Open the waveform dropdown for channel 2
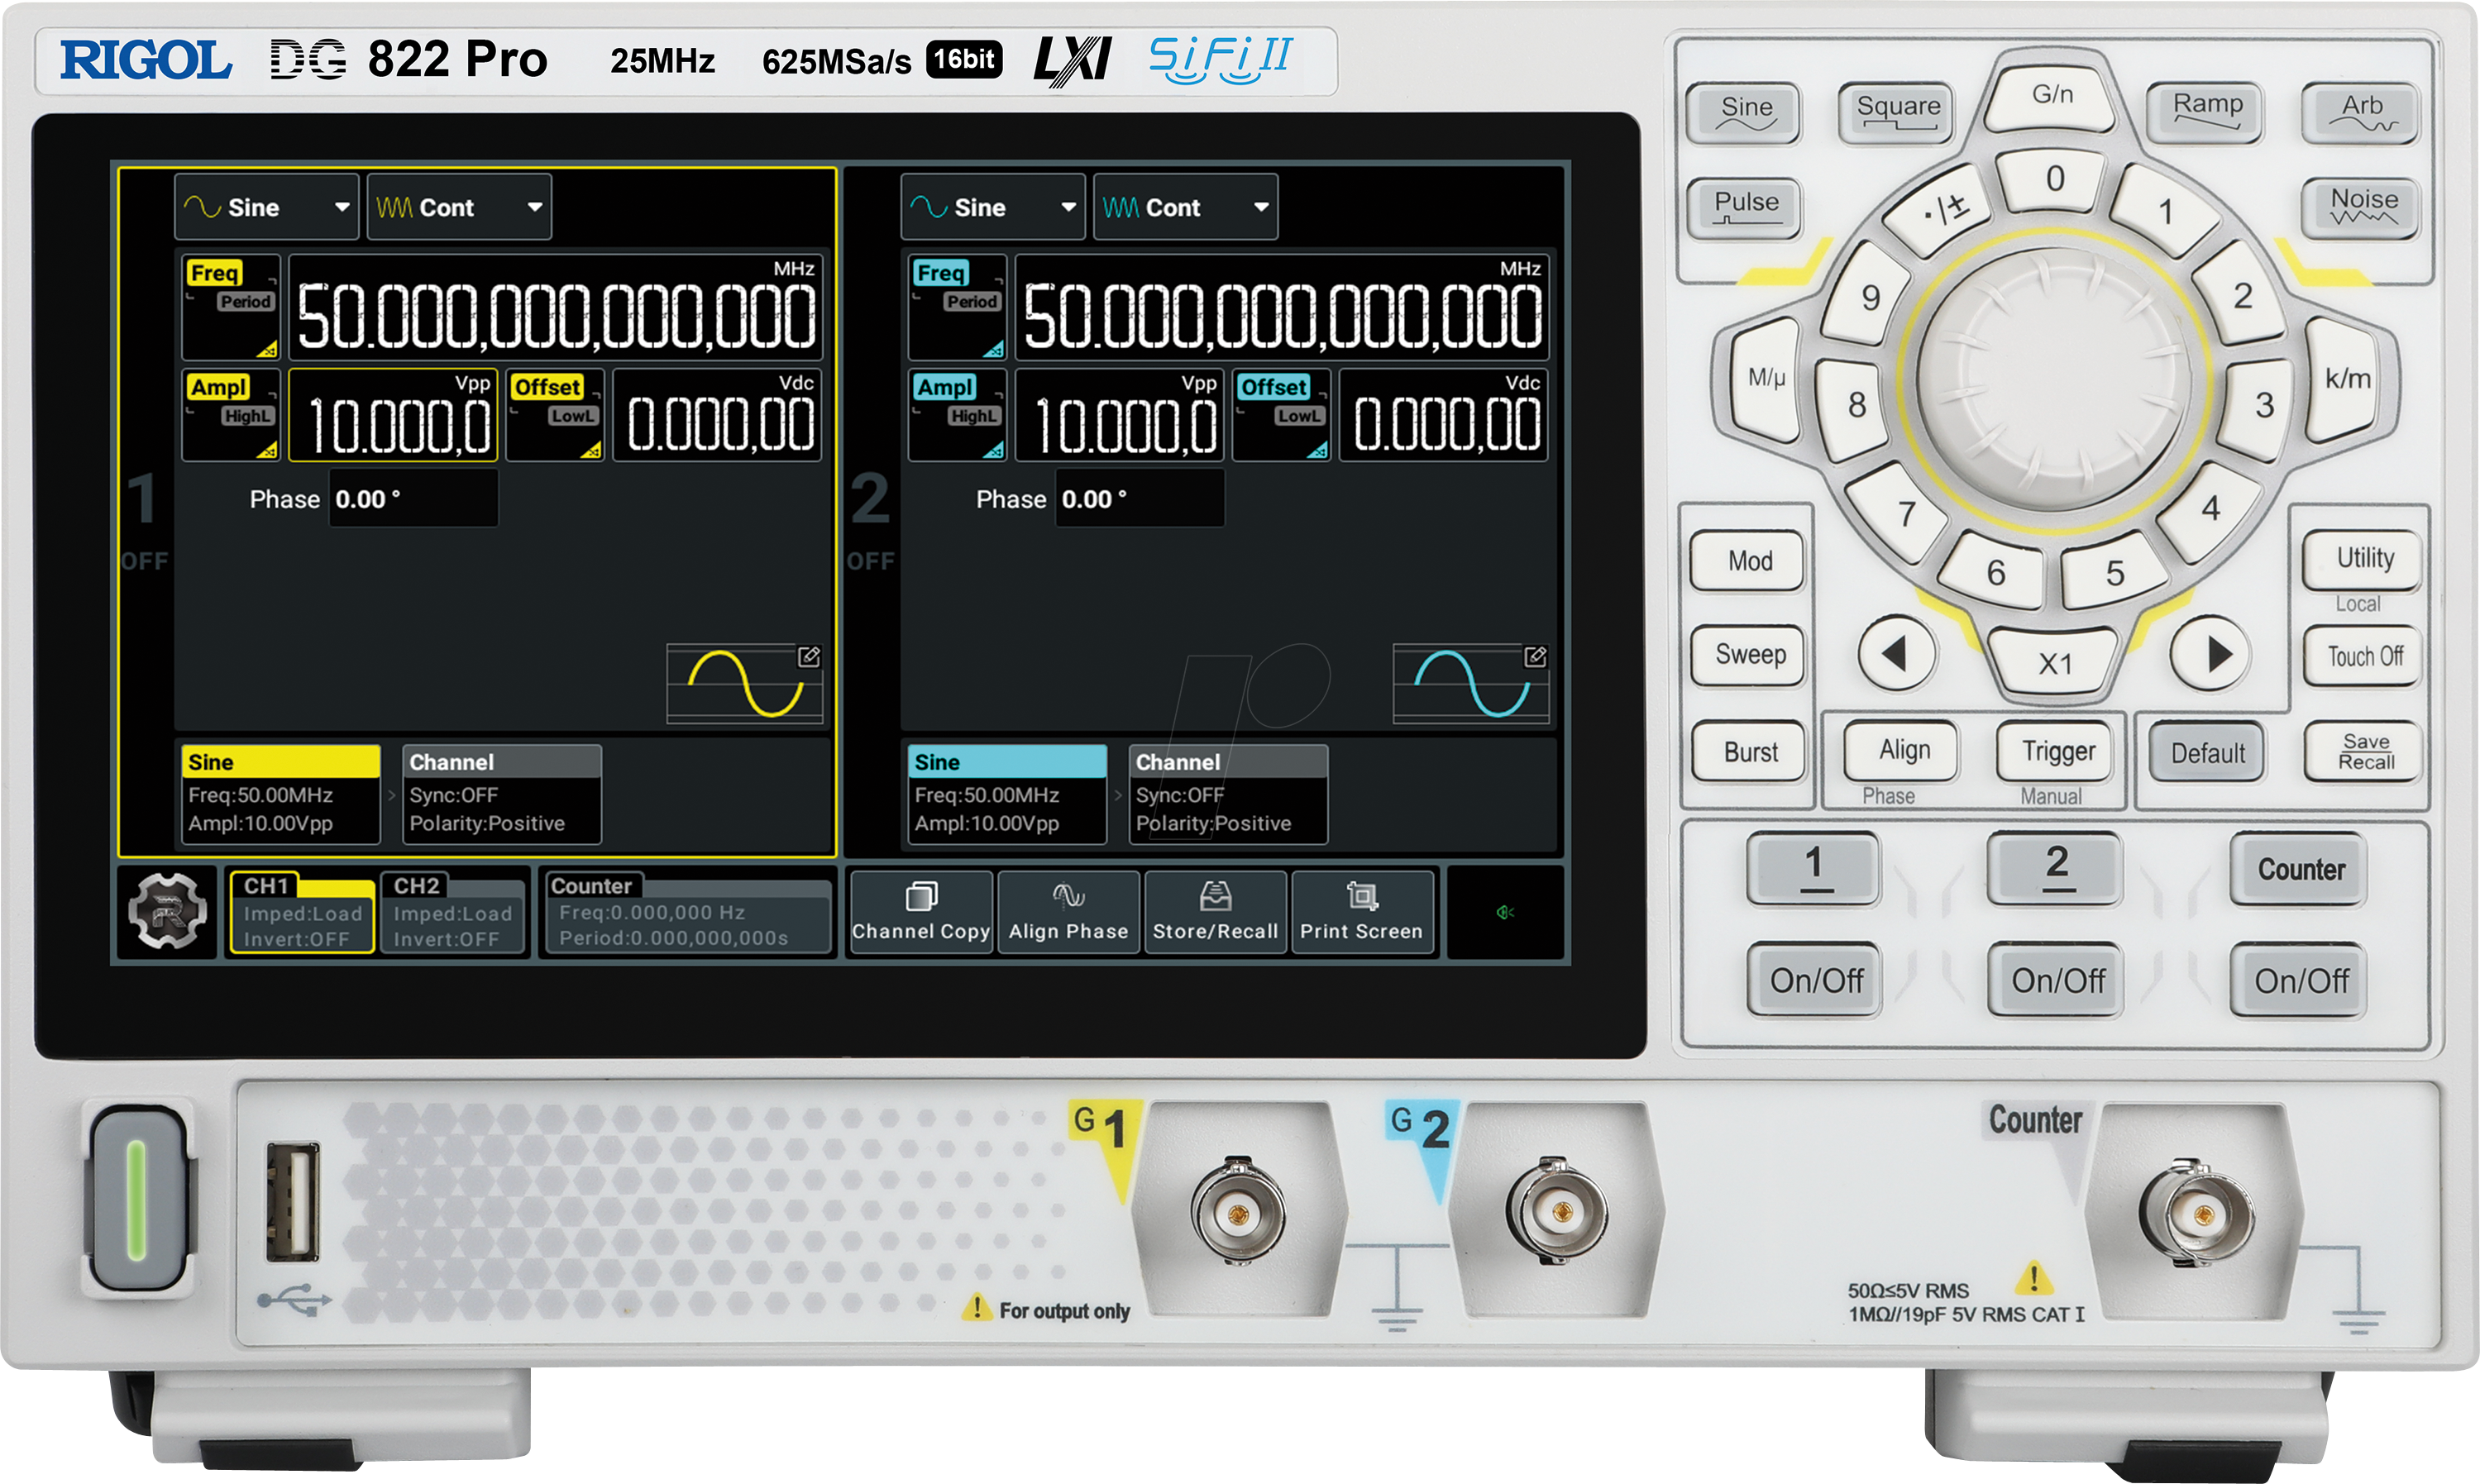 tap(993, 207)
